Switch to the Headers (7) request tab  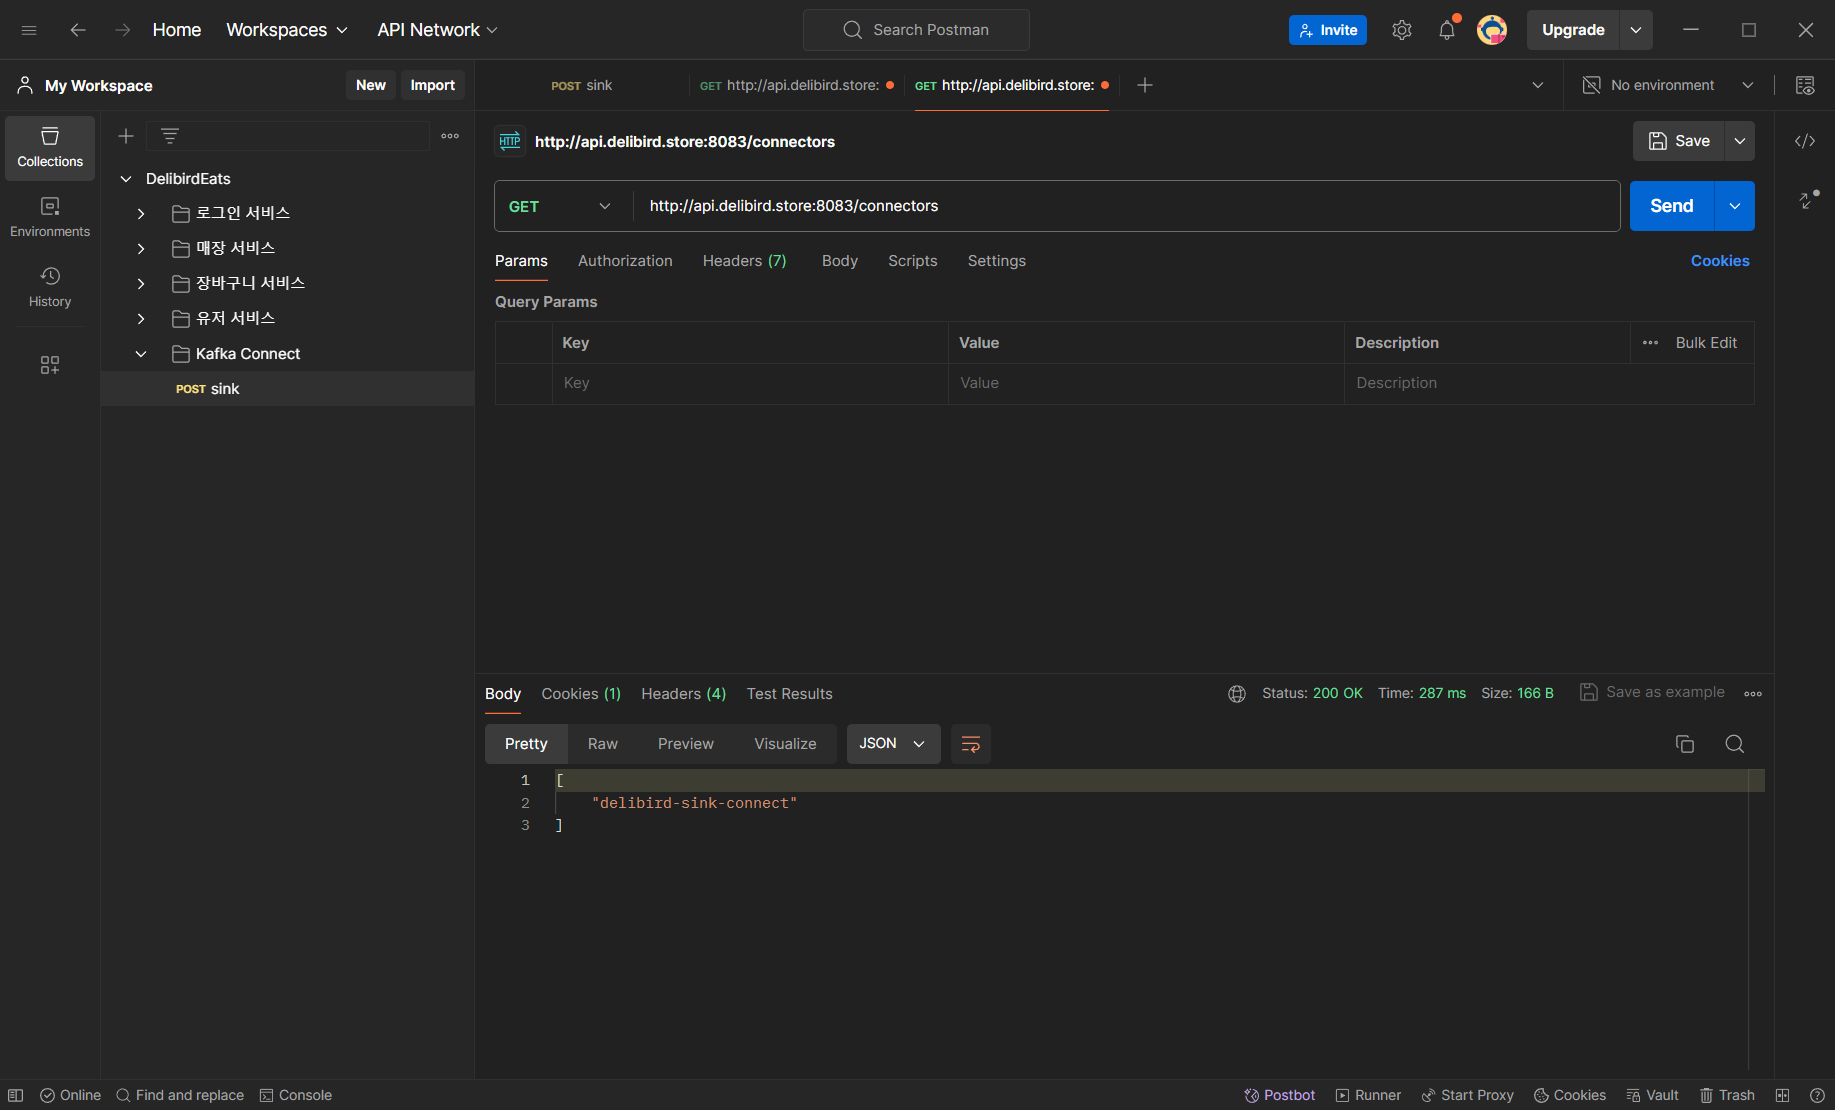pos(745,261)
